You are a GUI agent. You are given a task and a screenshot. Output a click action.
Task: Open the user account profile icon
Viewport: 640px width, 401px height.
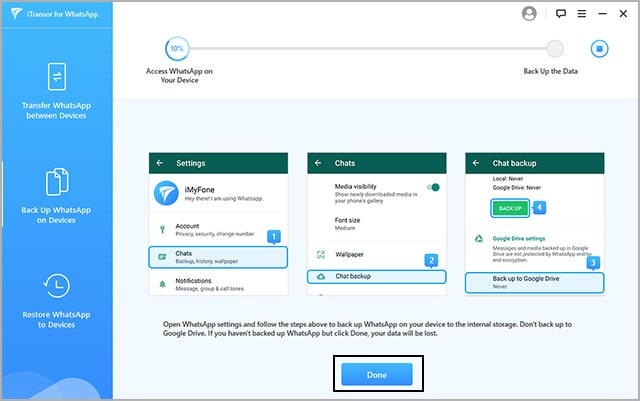pos(529,13)
